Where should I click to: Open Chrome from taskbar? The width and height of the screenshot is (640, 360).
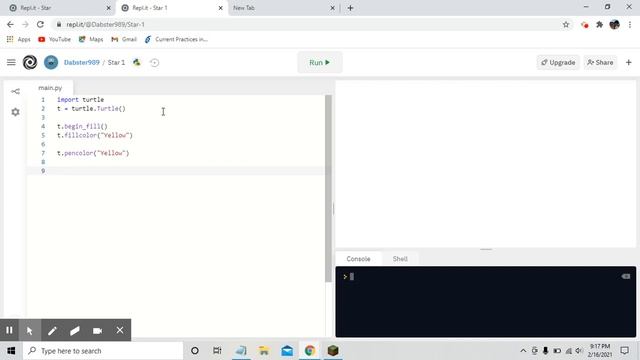310,351
